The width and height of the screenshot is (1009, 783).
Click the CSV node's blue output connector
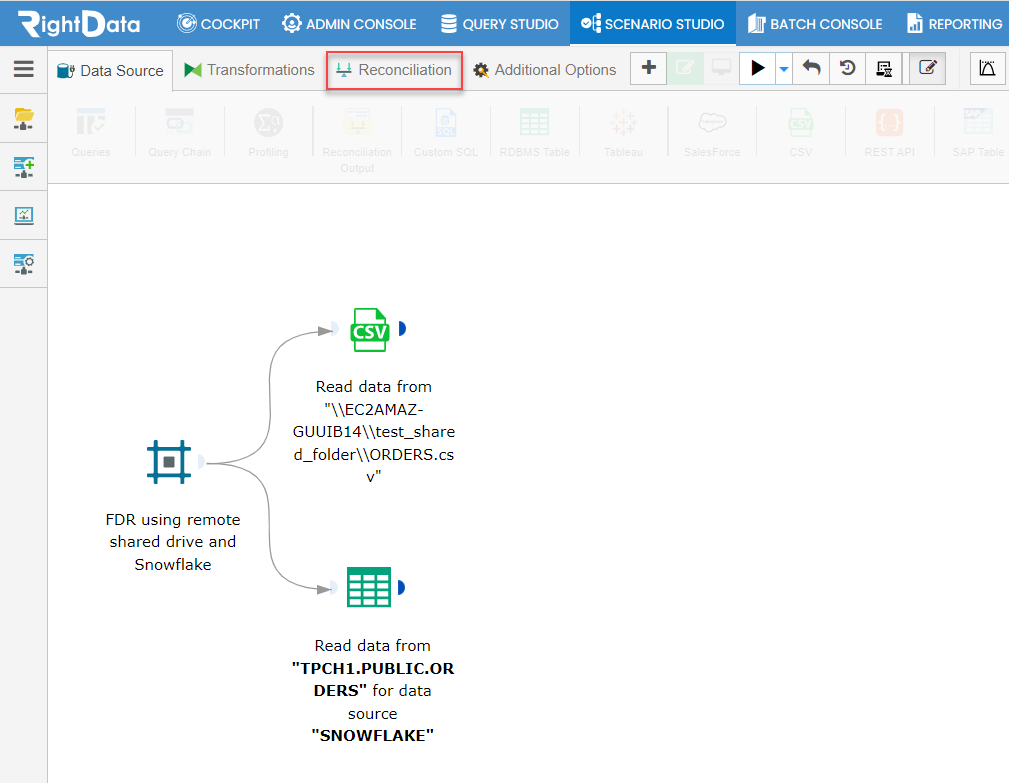coord(402,329)
